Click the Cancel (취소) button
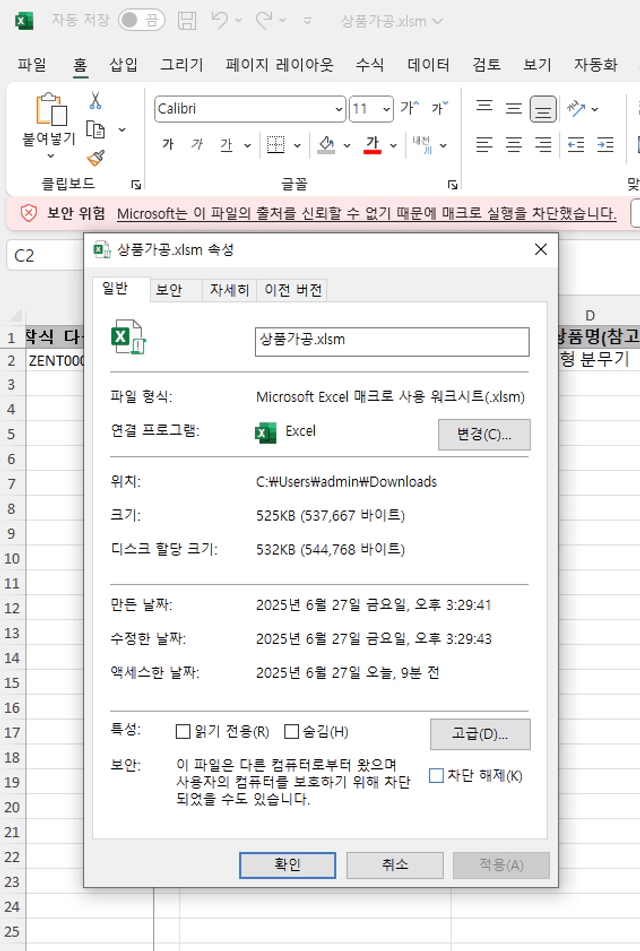Image resolution: width=640 pixels, height=951 pixels. pos(395,865)
